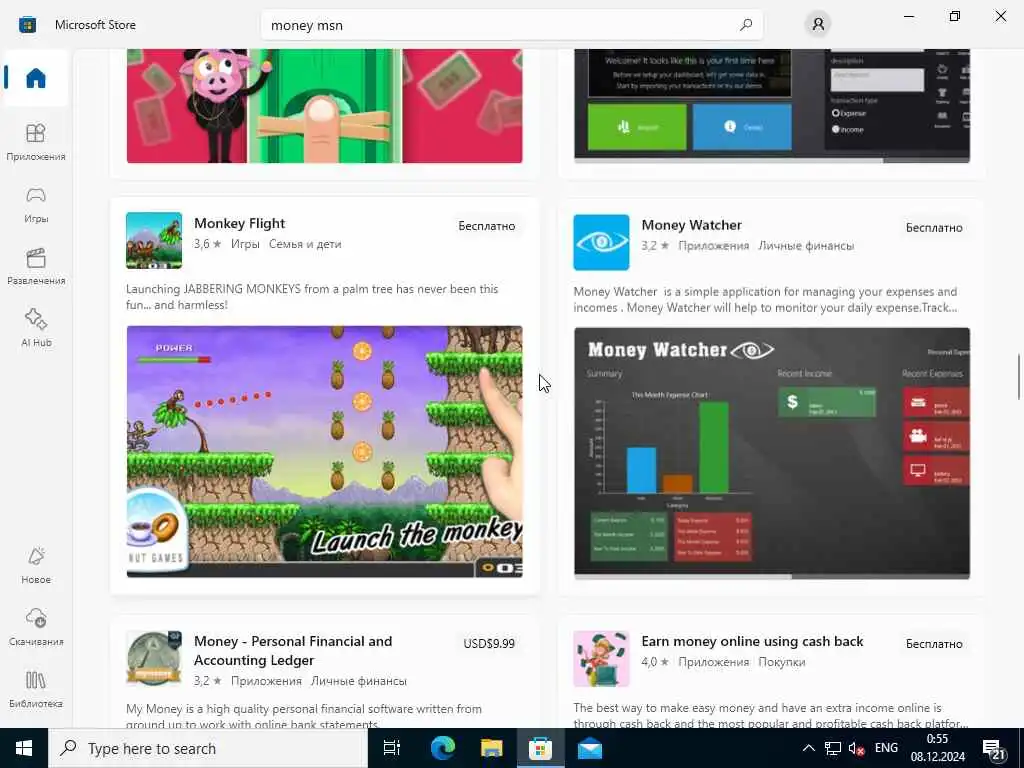
Task: Open the Приложения section
Action: coord(36,142)
